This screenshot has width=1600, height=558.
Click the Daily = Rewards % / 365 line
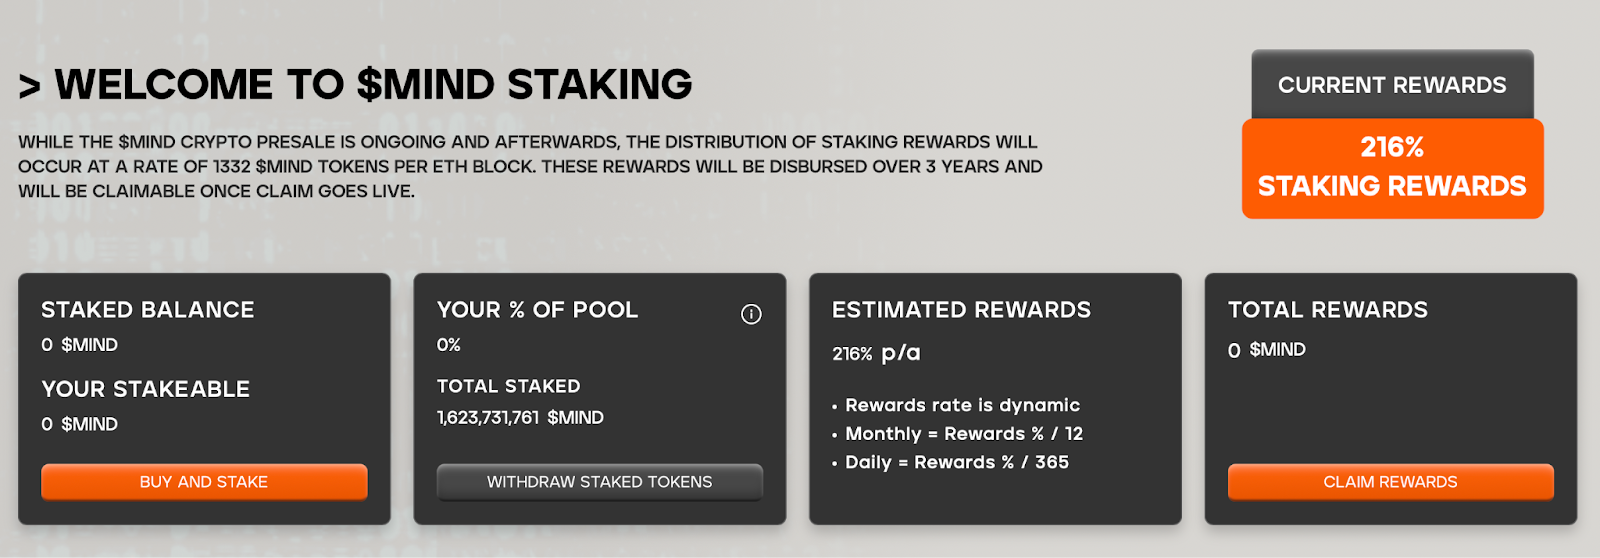(x=951, y=462)
